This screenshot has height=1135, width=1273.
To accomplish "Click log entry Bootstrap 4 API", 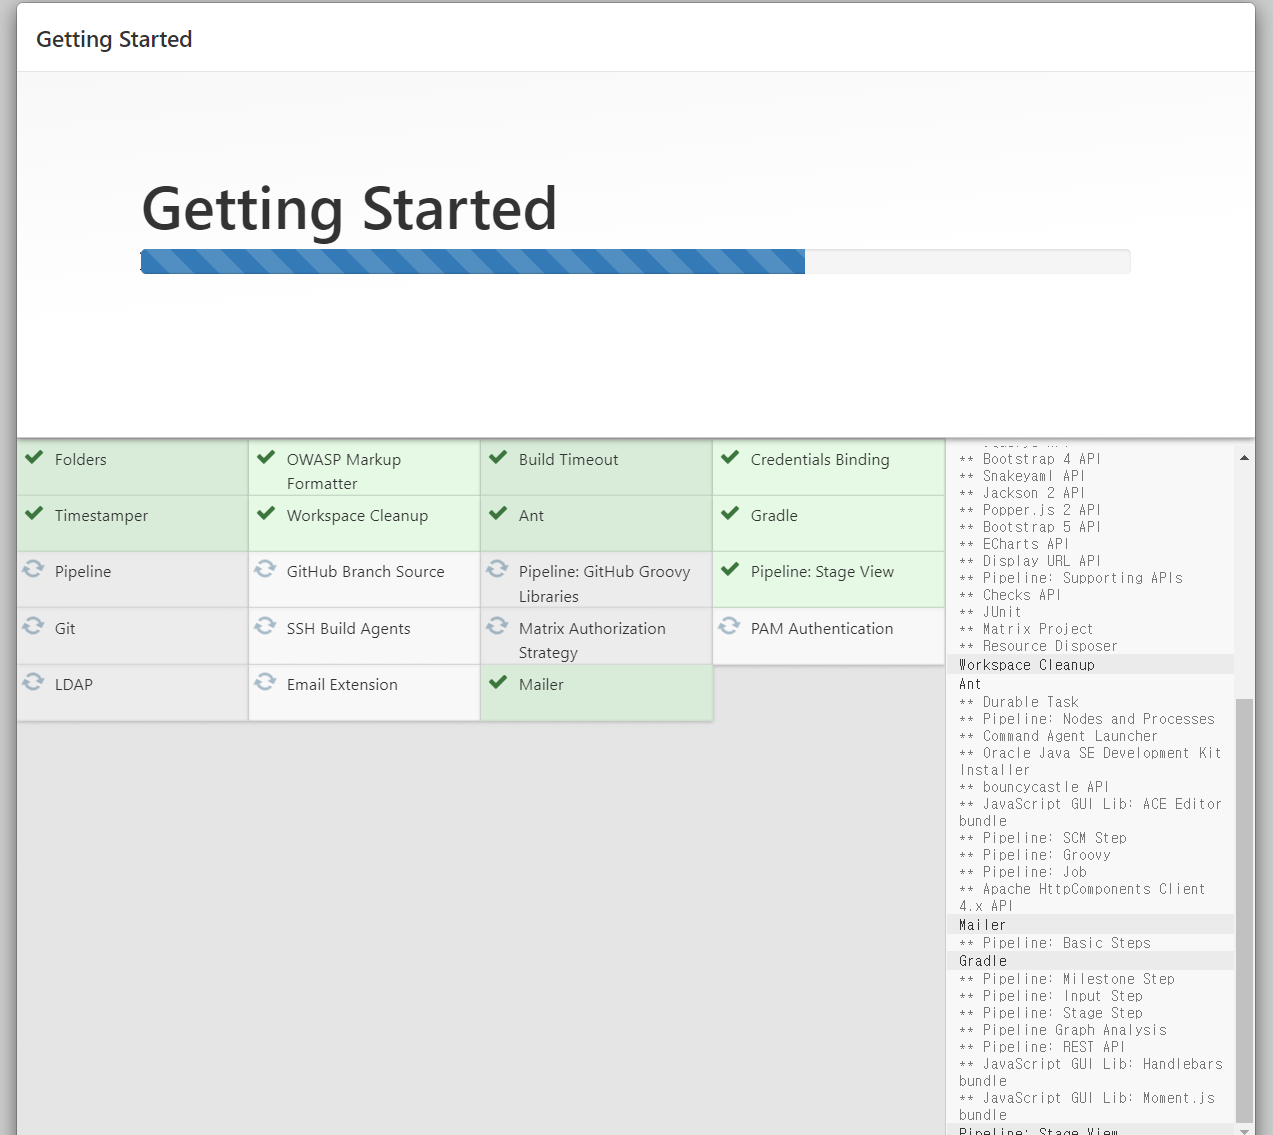I will pyautogui.click(x=1030, y=459).
